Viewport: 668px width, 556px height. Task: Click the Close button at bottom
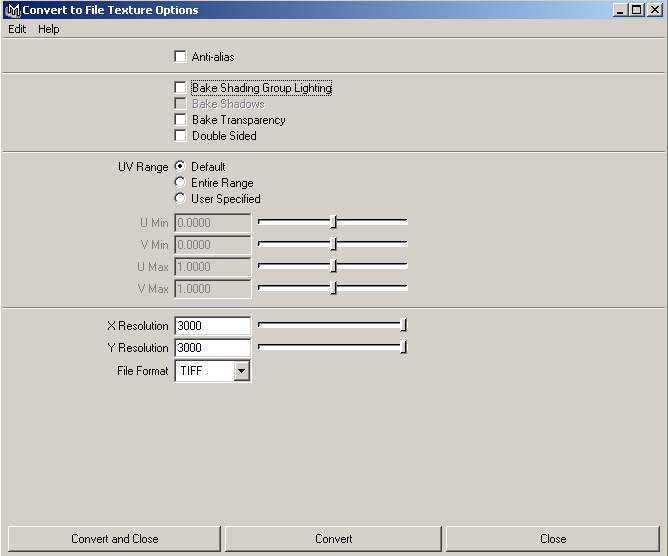click(x=553, y=539)
